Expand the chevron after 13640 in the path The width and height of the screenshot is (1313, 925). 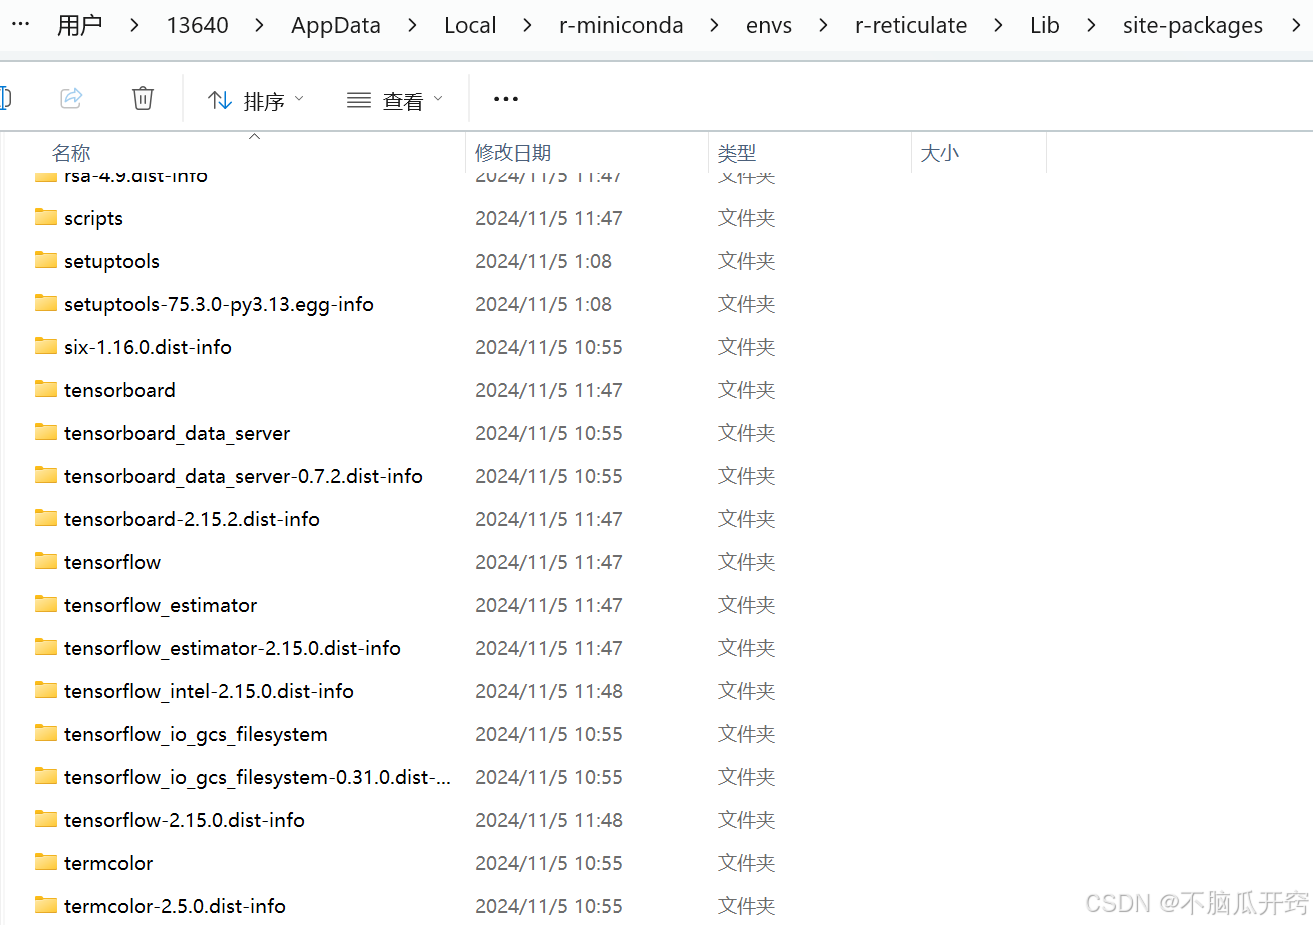[259, 25]
